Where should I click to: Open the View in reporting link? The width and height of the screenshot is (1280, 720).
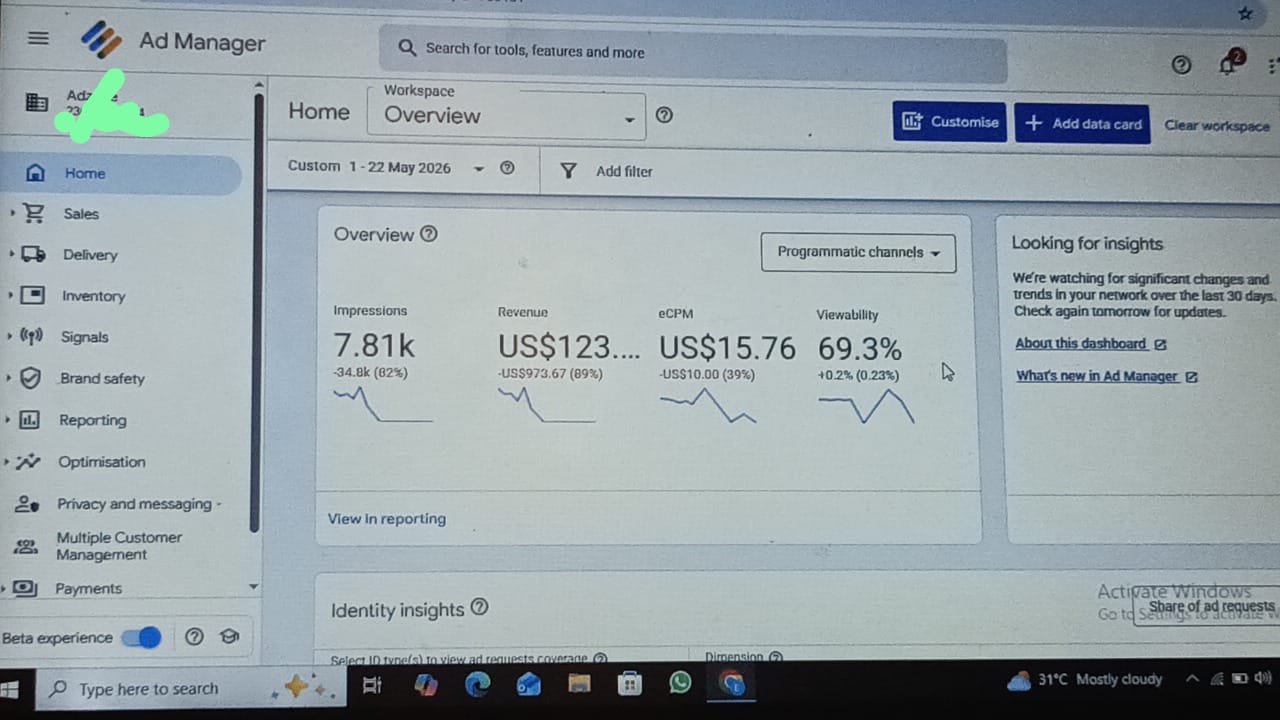pyautogui.click(x=387, y=518)
